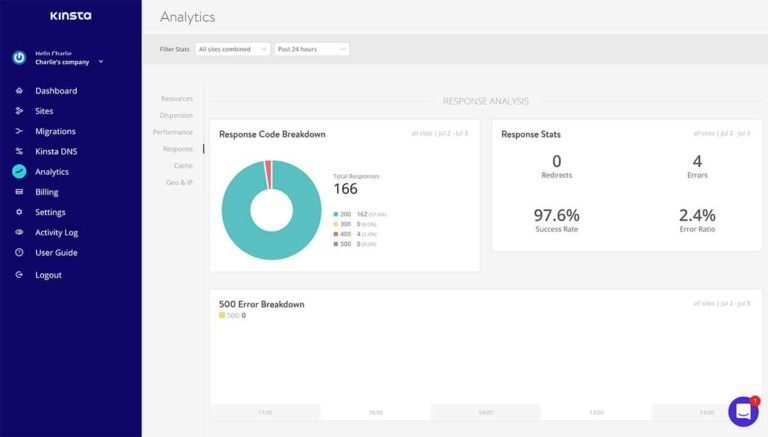
Task: Open the All sites combined dropdown
Action: [233, 49]
